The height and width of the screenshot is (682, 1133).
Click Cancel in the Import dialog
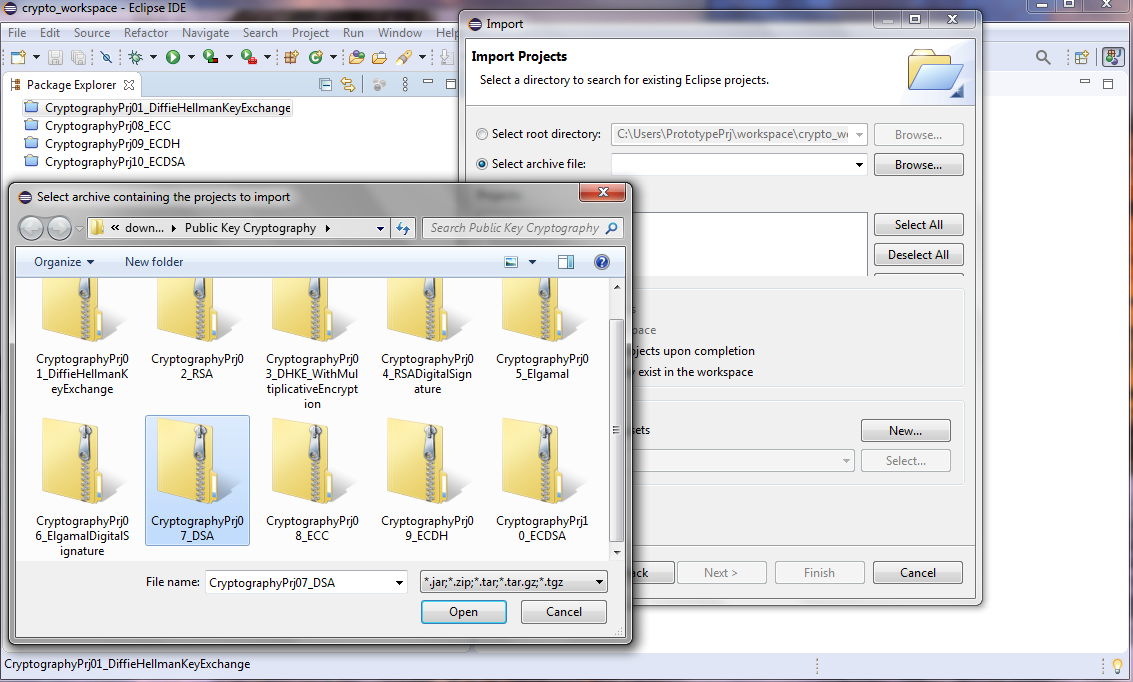pos(918,572)
